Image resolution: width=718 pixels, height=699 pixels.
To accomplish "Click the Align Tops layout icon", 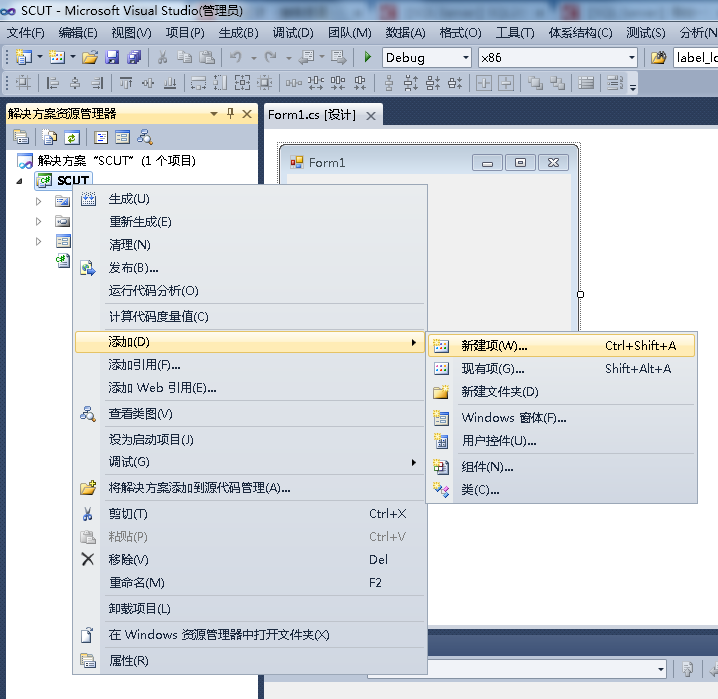I will [126, 83].
